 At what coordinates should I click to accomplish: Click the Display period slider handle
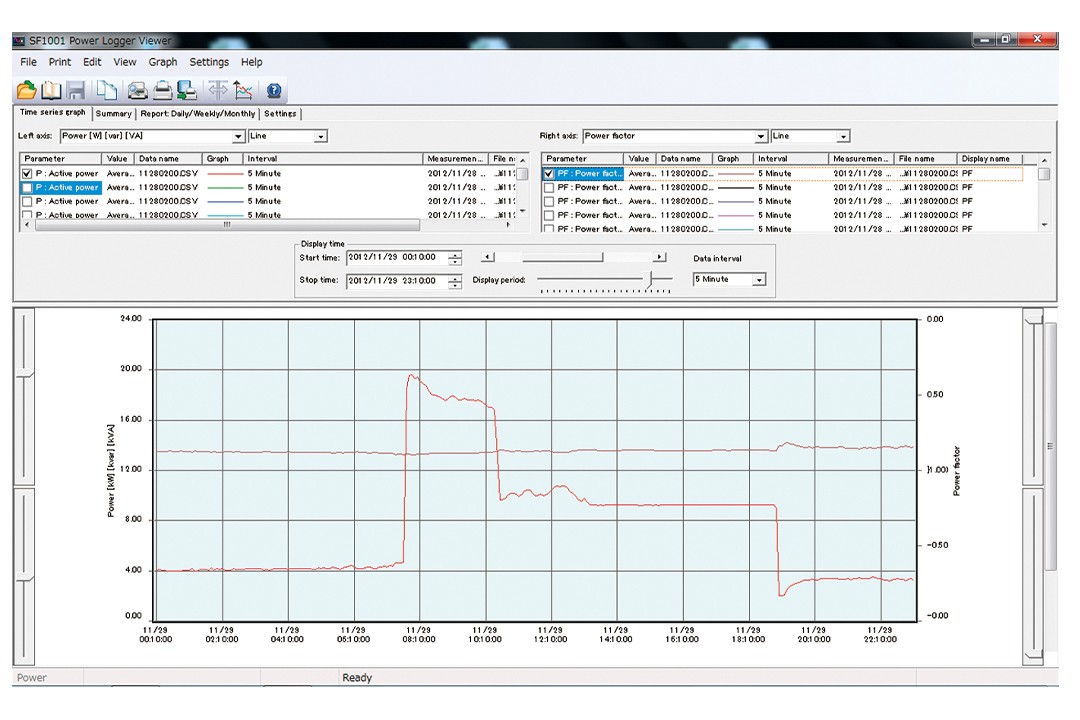tap(649, 279)
